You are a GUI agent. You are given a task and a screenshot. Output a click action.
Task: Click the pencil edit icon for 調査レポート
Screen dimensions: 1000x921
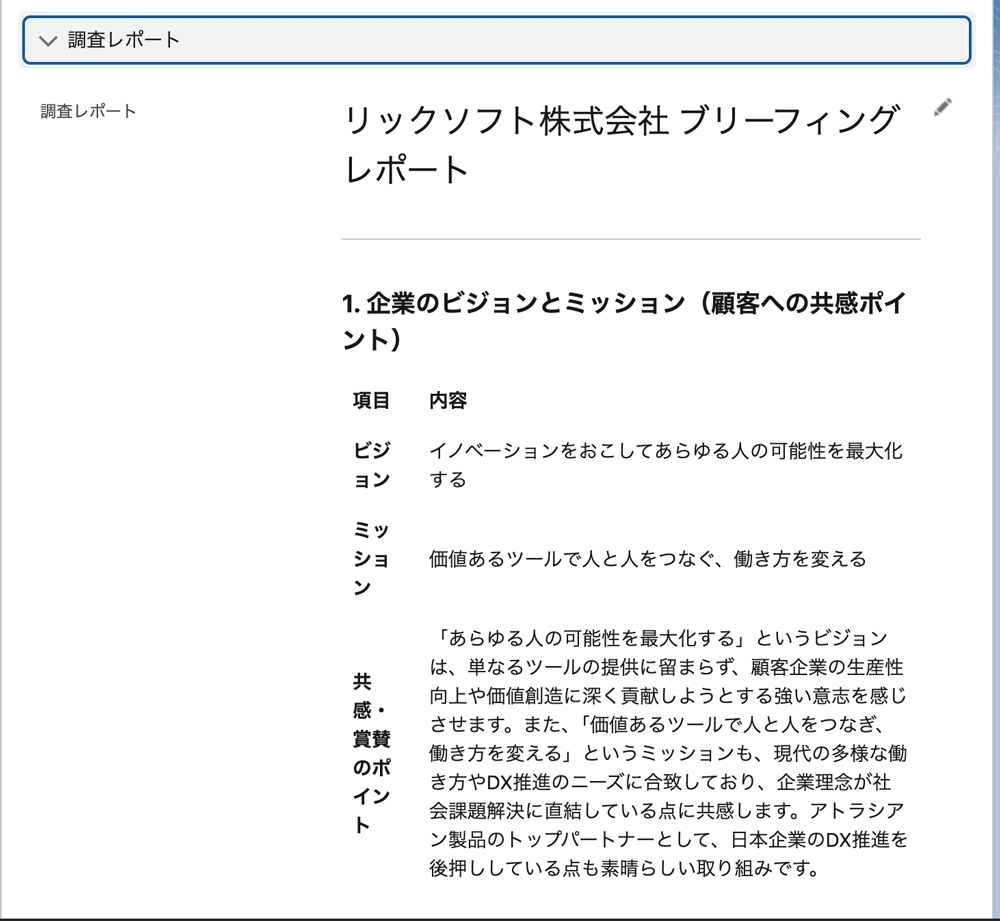pos(943,107)
